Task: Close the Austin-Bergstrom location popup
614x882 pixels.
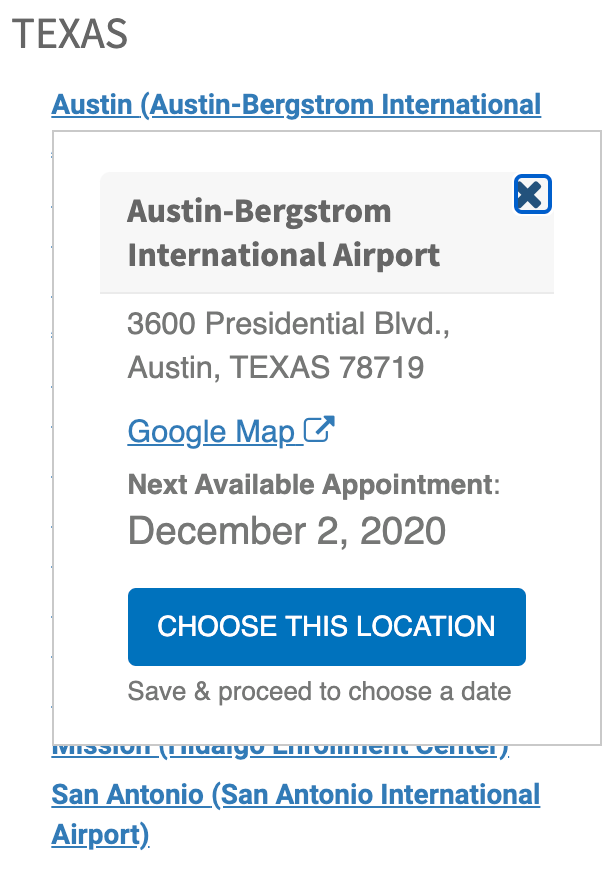Action: 532,194
